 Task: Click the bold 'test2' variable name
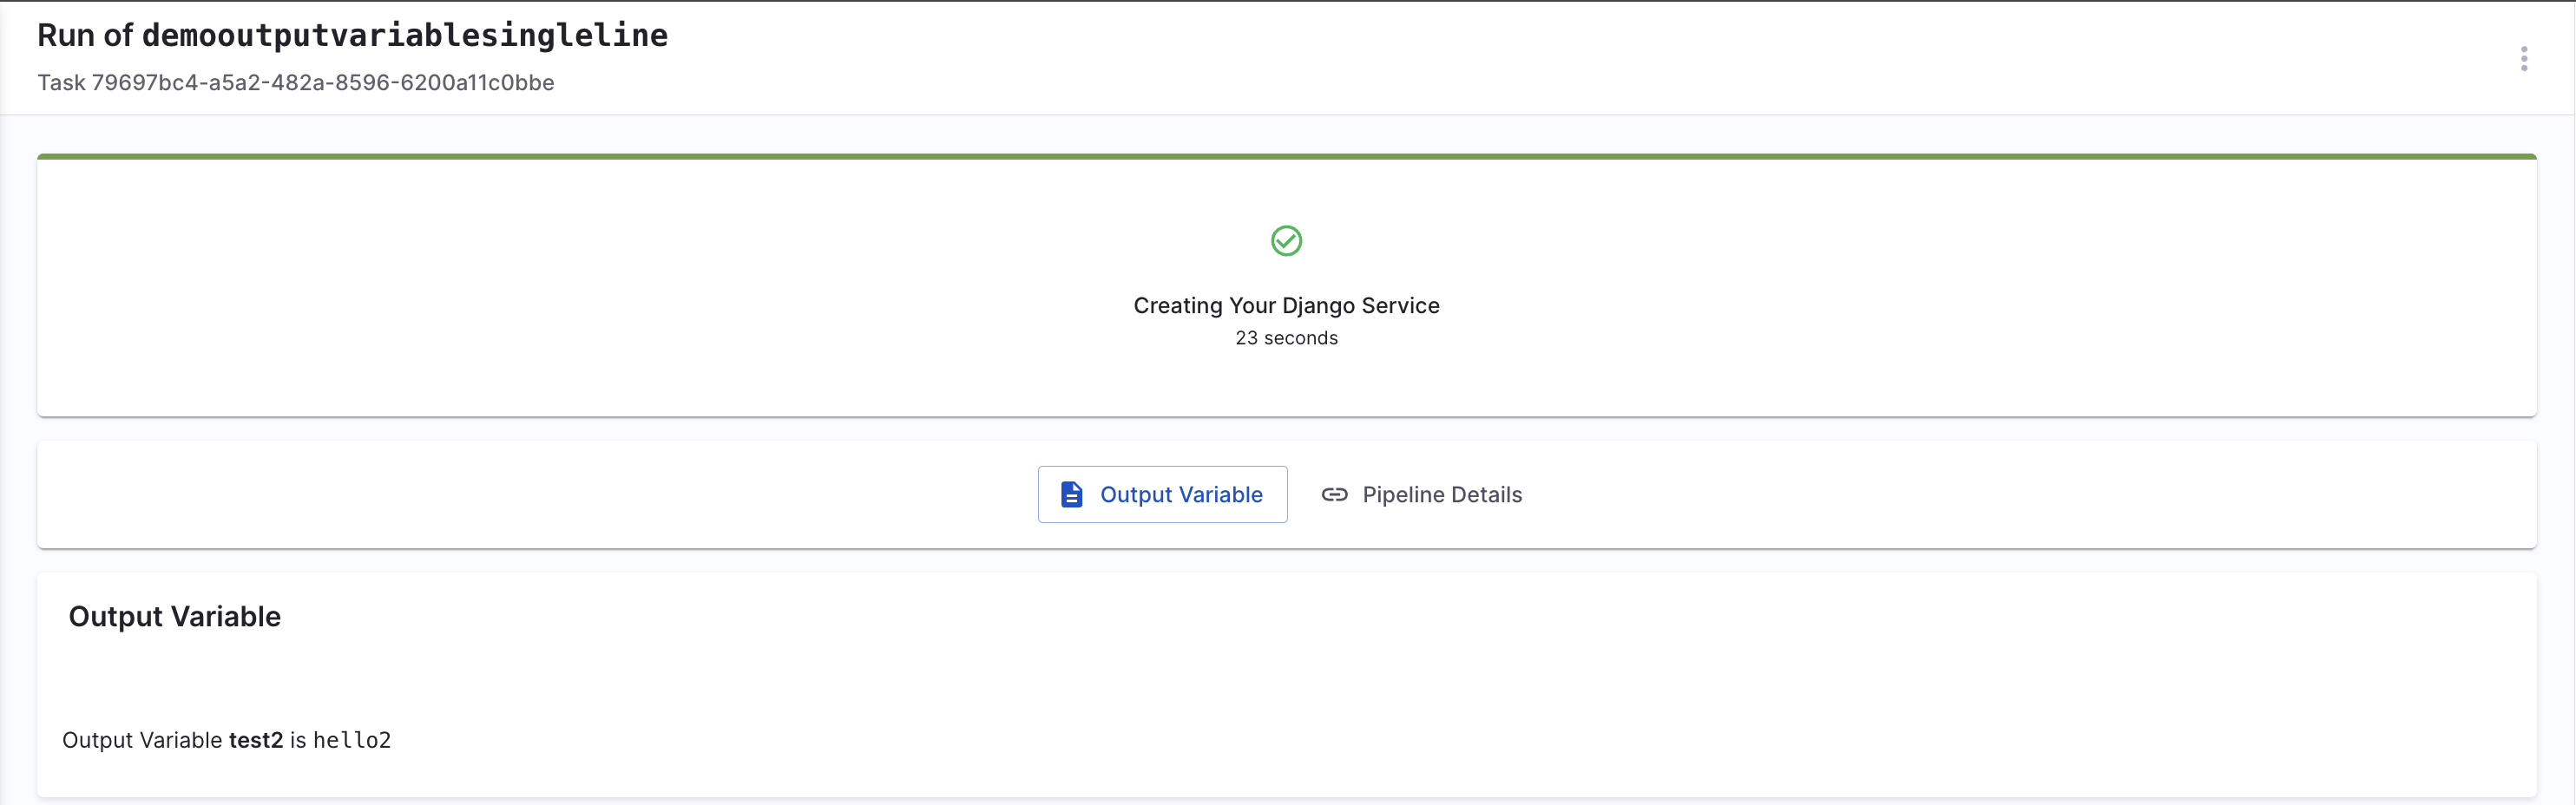pos(256,740)
